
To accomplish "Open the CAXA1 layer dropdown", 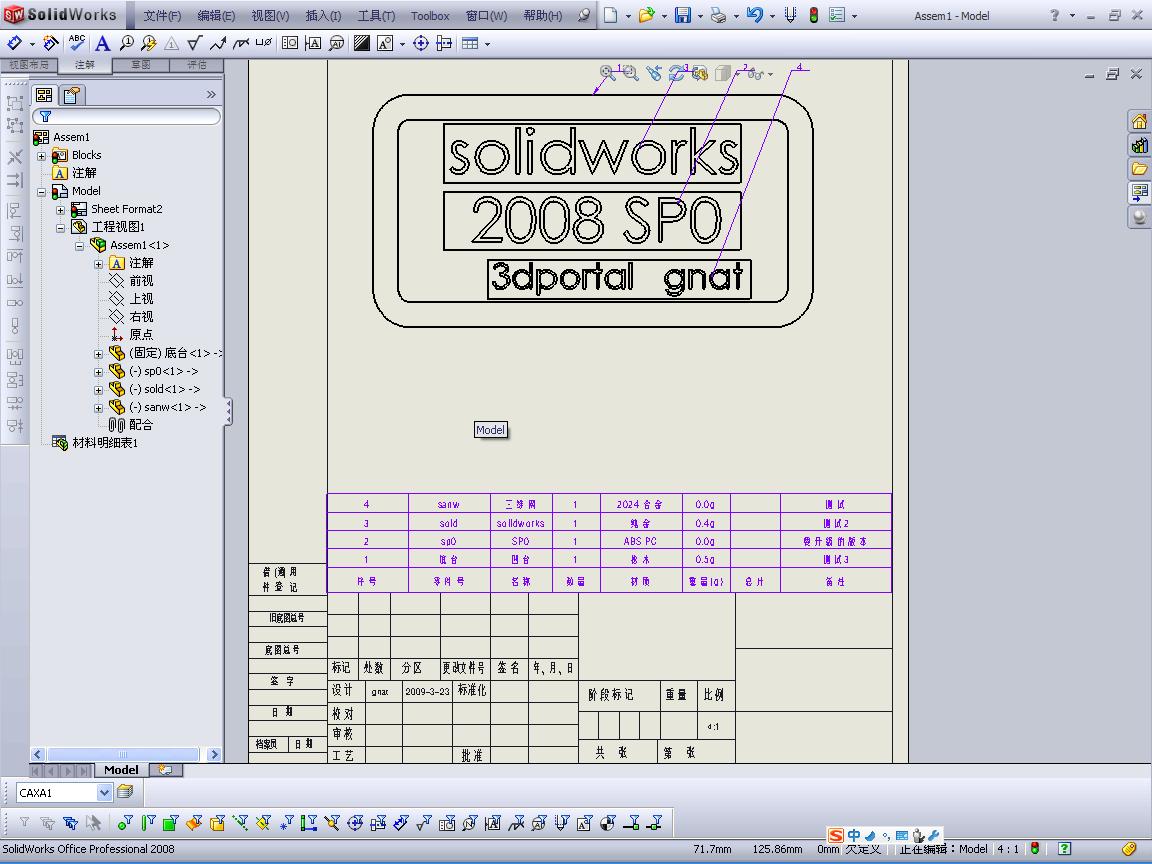I will click(104, 792).
